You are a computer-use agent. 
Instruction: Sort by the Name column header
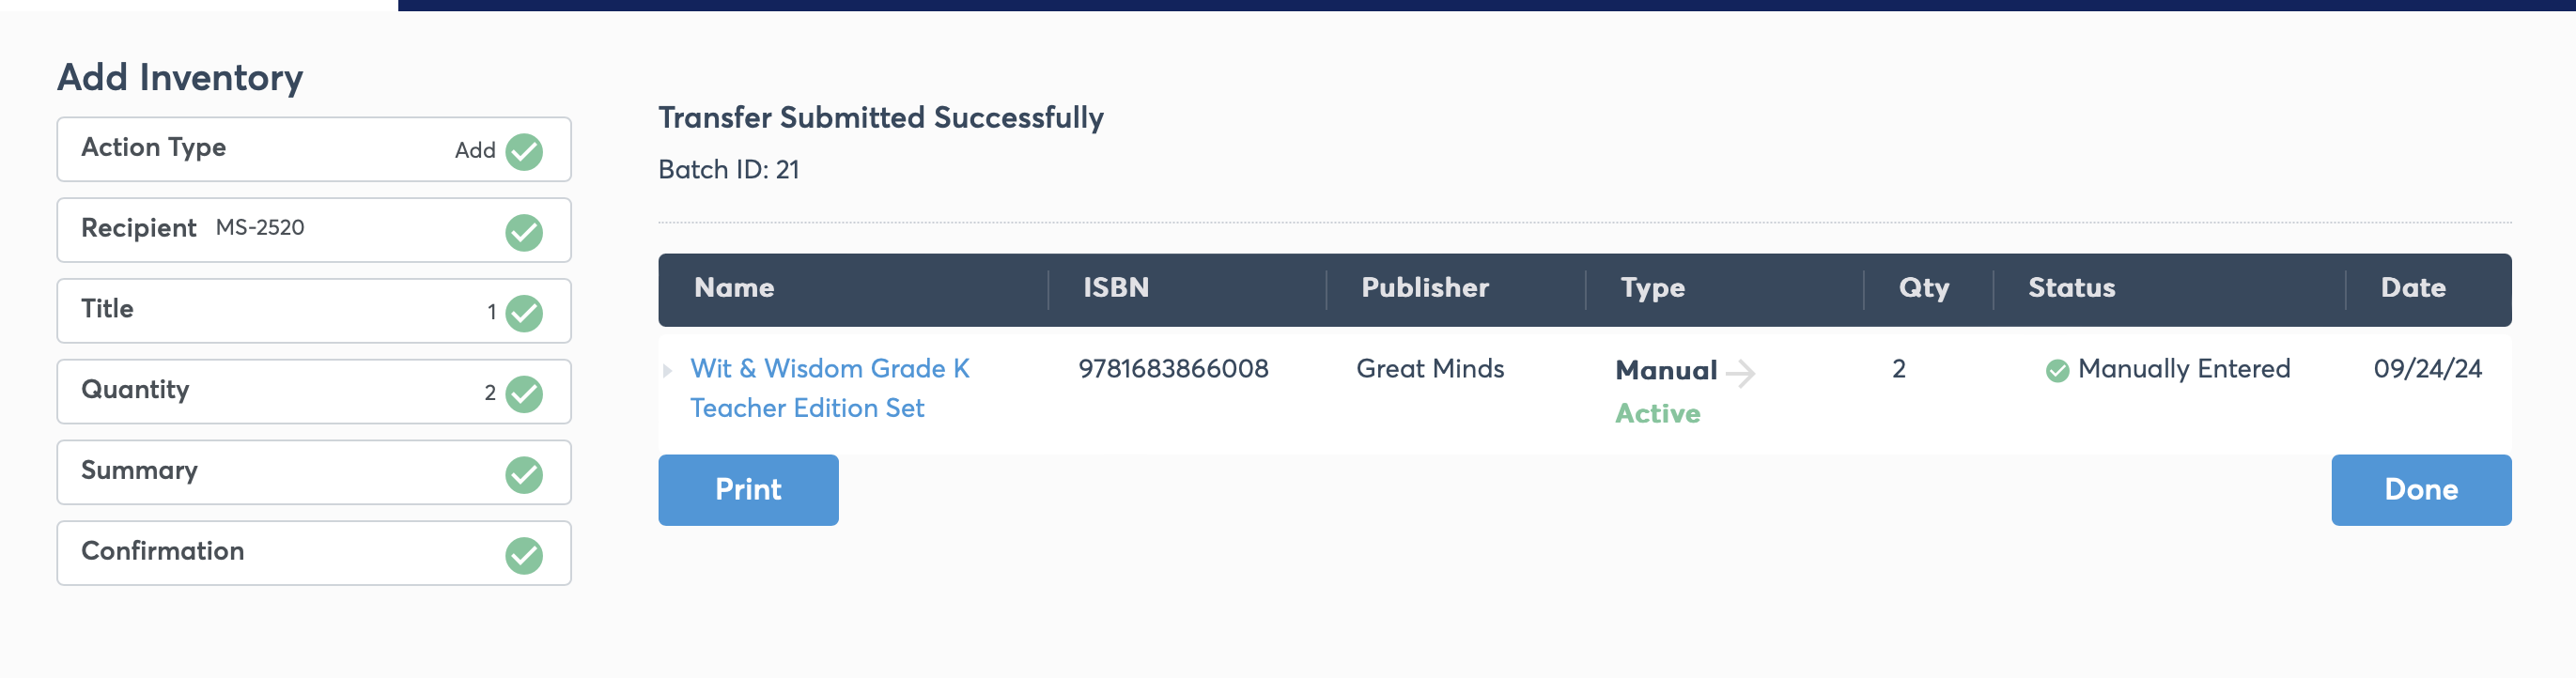(x=734, y=288)
